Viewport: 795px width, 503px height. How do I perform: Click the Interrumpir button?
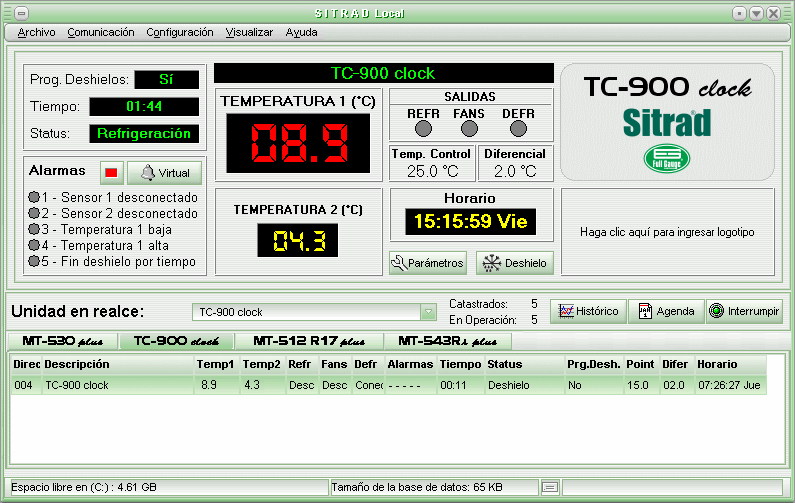click(744, 311)
